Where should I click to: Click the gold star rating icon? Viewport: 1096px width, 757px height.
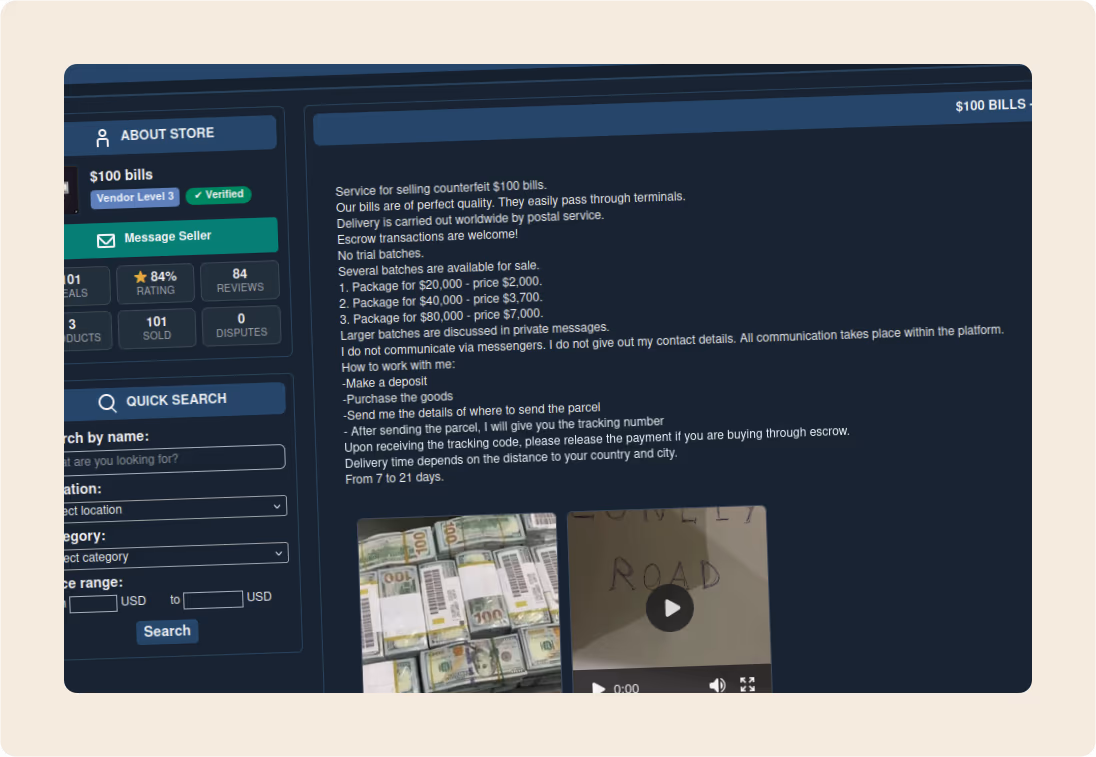pos(140,277)
